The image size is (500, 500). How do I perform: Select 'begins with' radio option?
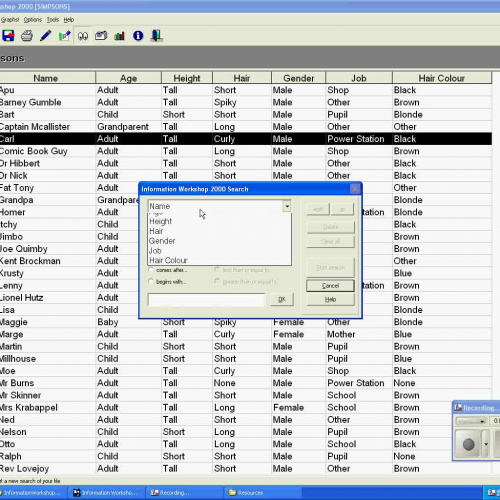(151, 282)
